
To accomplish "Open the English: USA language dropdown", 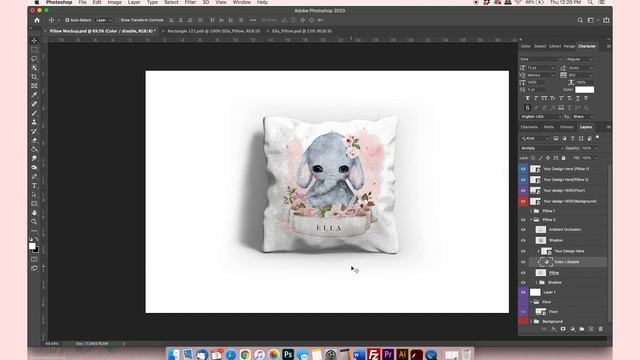I will [541, 117].
